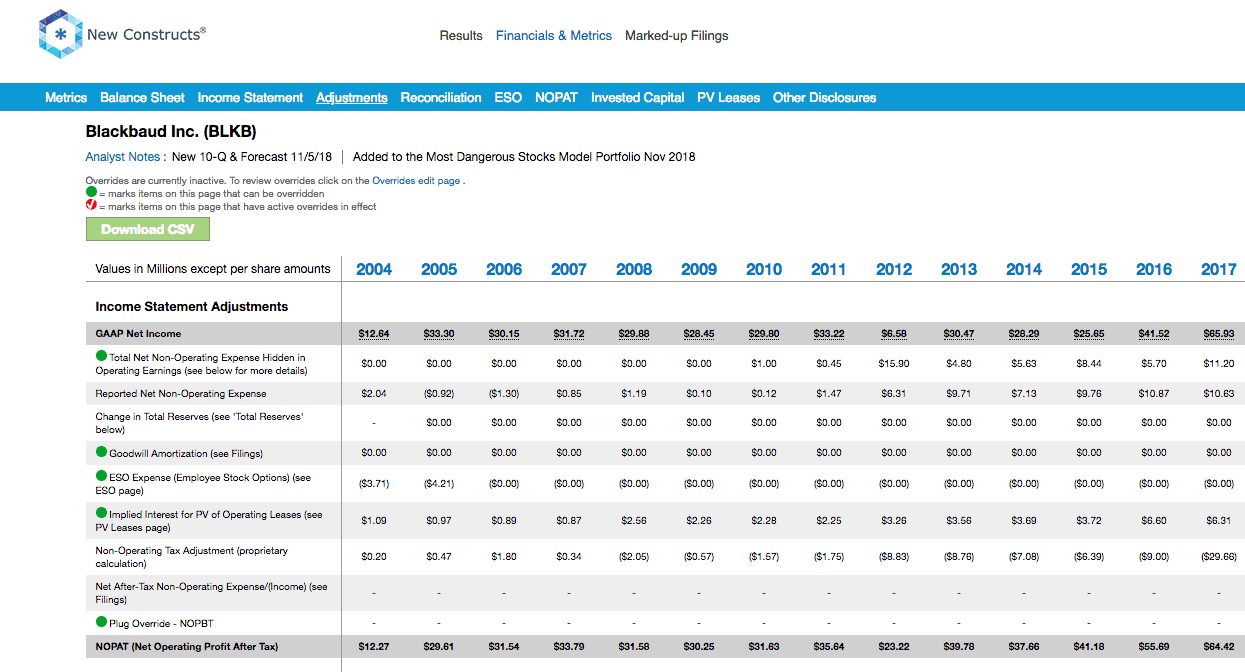Click the Change in Total Reserves row label
Screen dimensions: 1245x672
[200, 423]
